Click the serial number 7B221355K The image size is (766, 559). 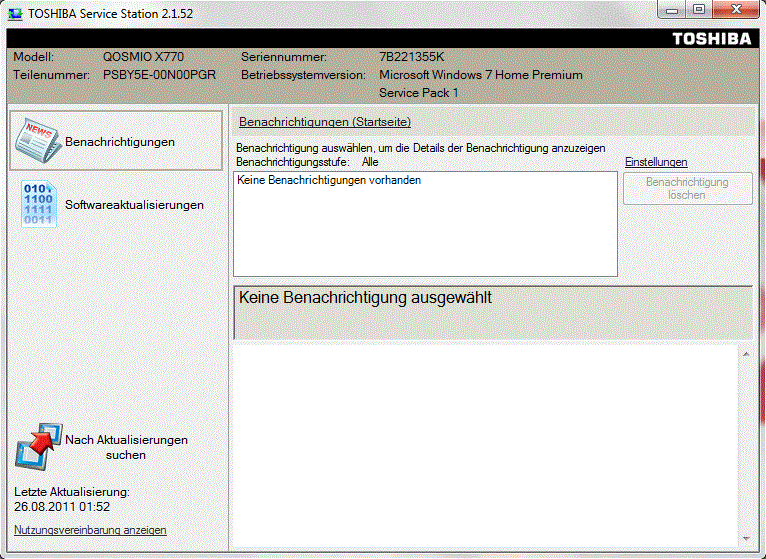(412, 57)
